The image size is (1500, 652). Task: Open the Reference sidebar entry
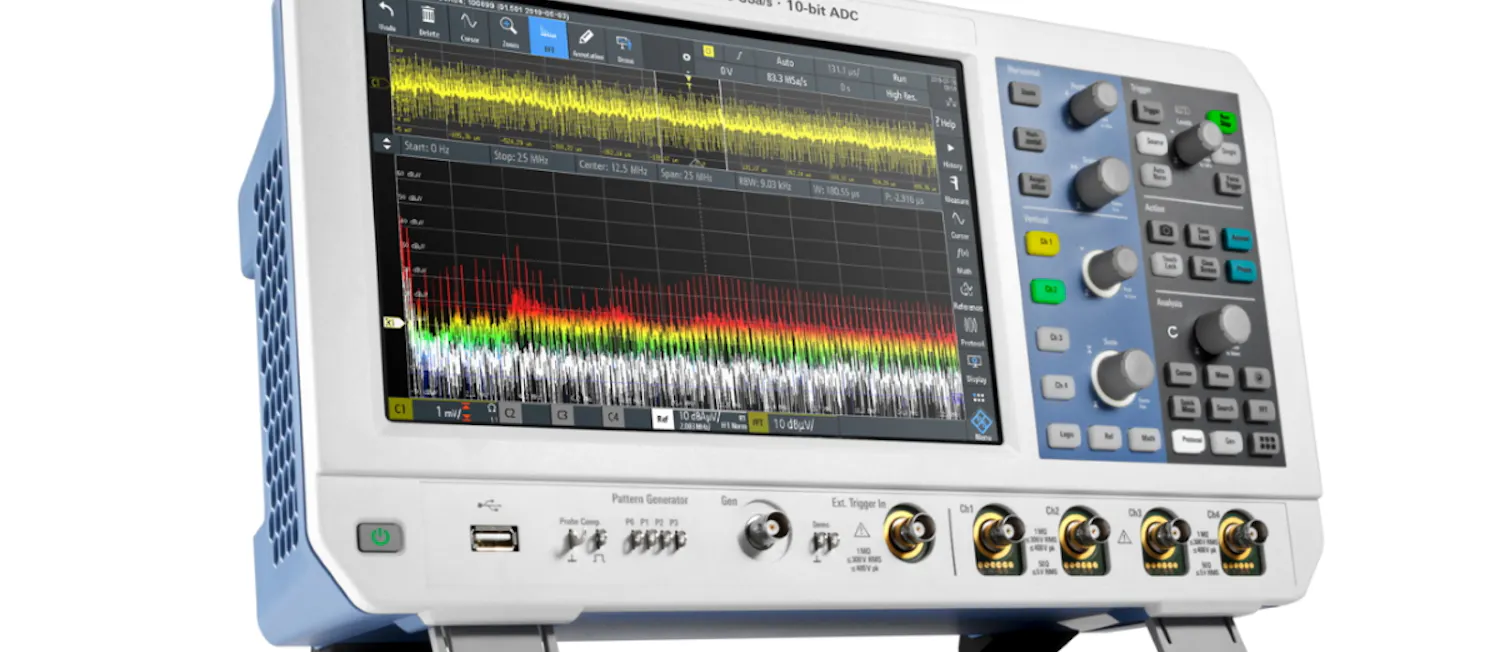(968, 295)
